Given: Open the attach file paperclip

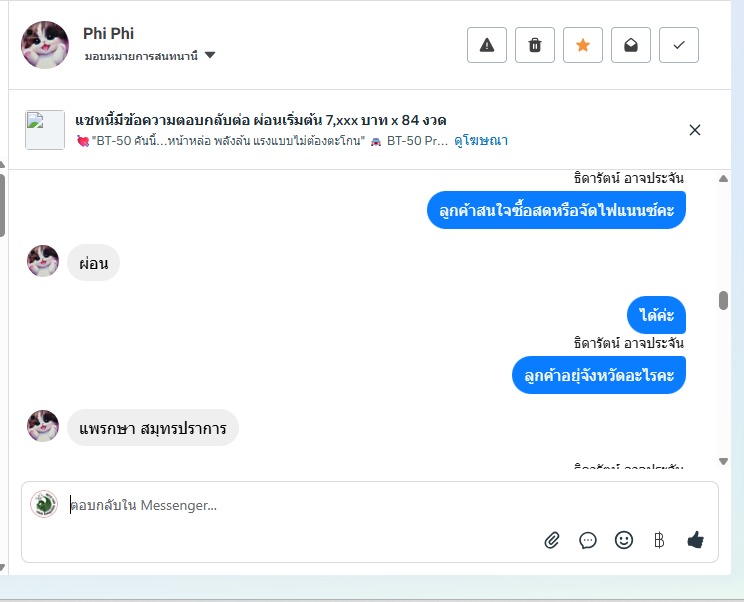Looking at the screenshot, I should pos(552,540).
